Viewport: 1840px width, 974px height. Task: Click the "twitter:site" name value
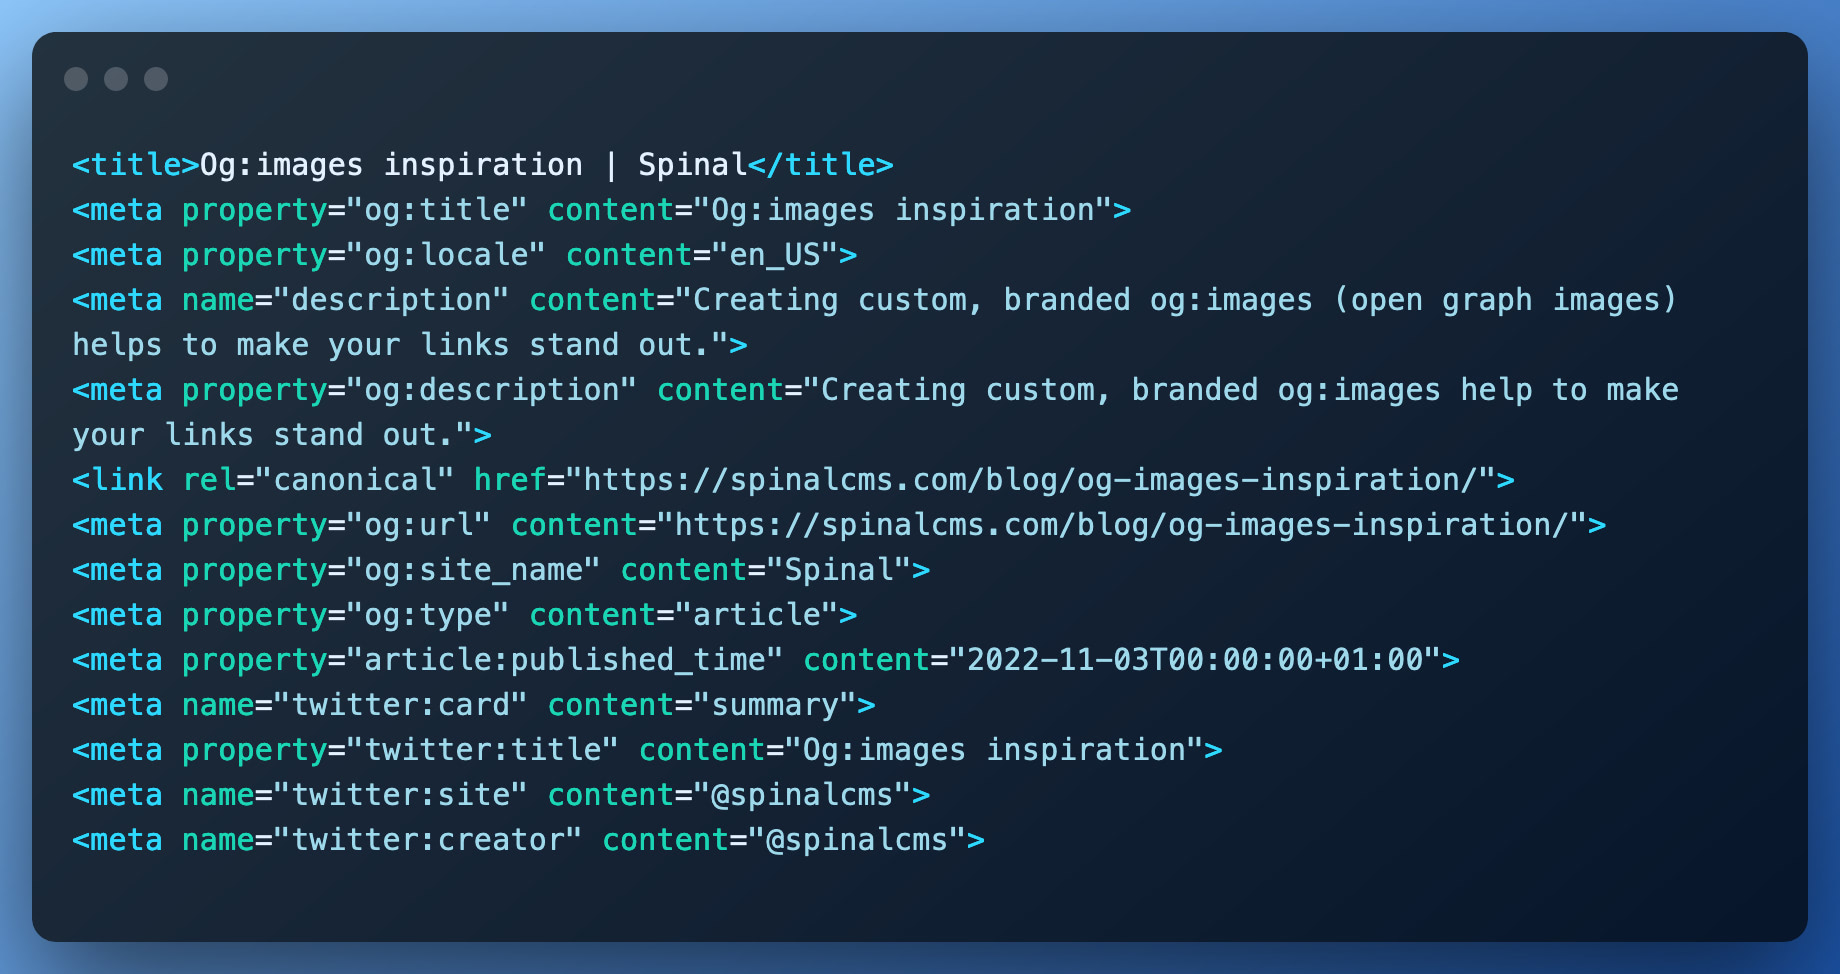pos(400,794)
